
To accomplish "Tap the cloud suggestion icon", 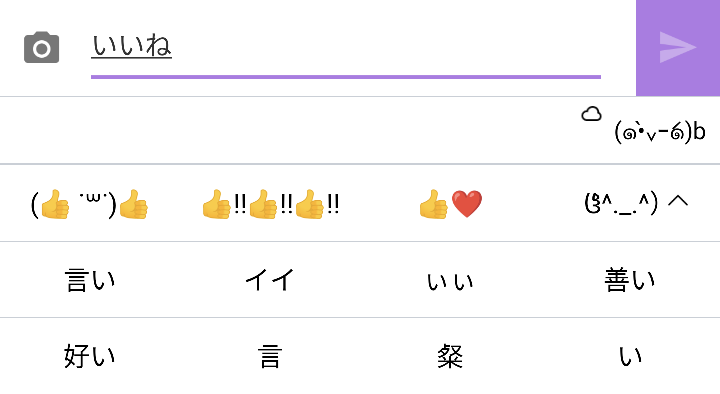I will coord(591,114).
